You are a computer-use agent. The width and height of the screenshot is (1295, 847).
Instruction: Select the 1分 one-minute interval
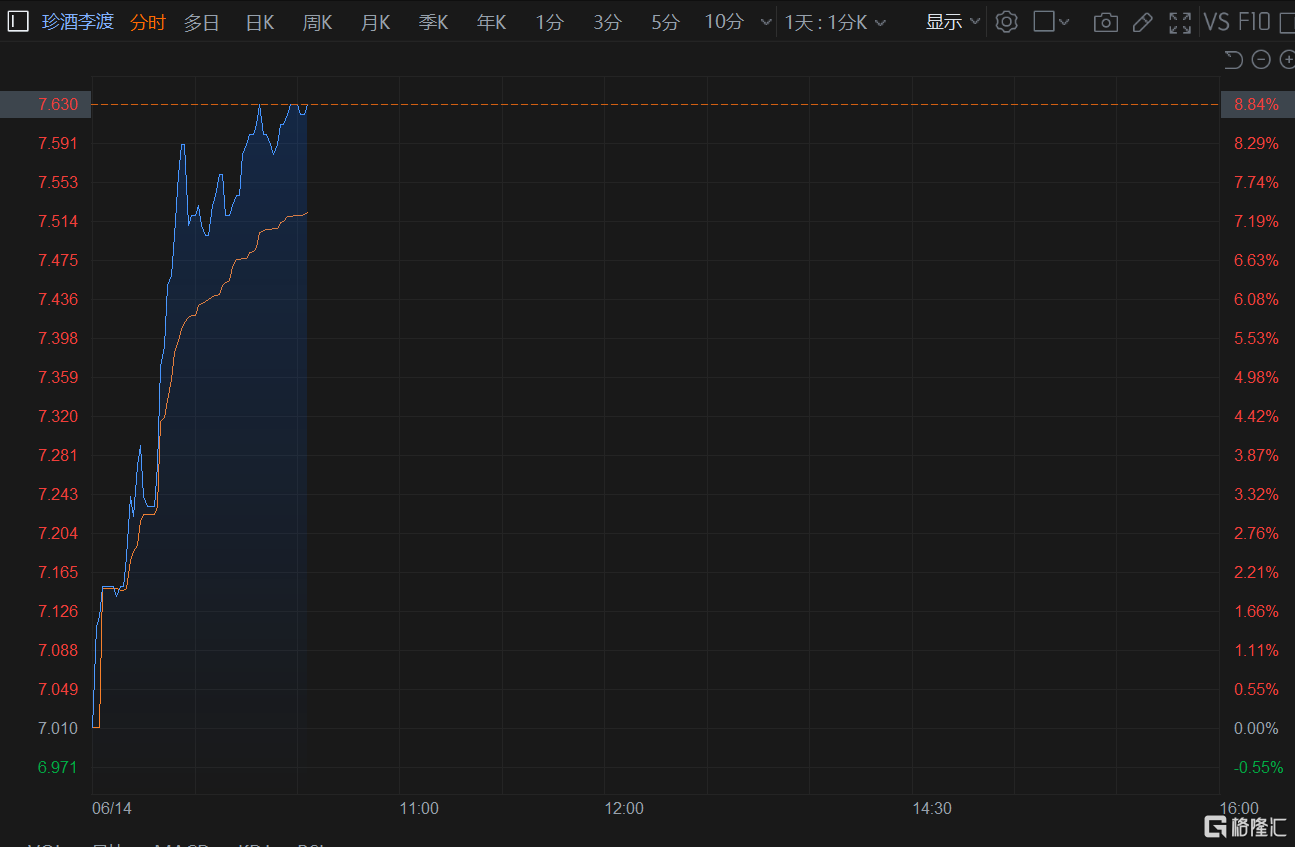(549, 22)
